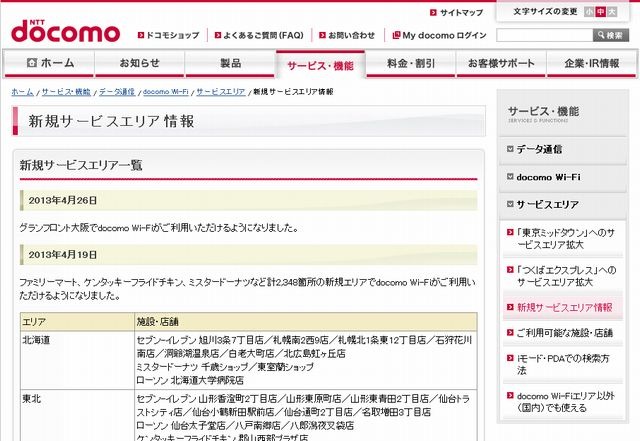
Task: Open お問い合わせ link in header
Action: 351,36
